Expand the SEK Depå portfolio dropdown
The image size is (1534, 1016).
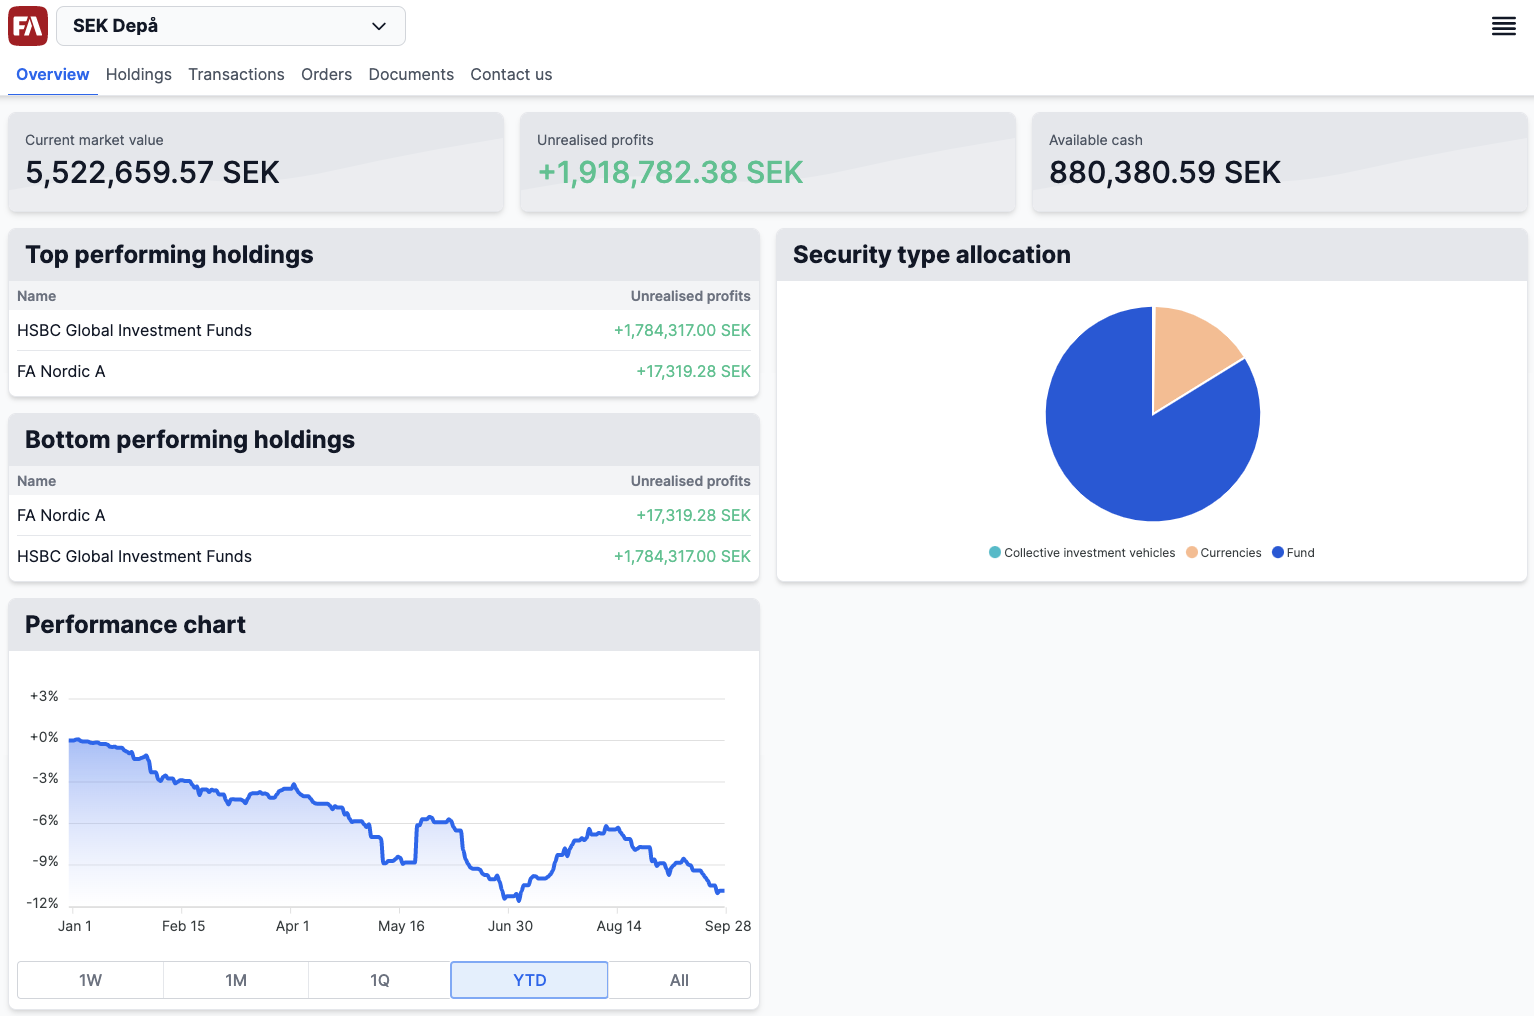coord(231,26)
